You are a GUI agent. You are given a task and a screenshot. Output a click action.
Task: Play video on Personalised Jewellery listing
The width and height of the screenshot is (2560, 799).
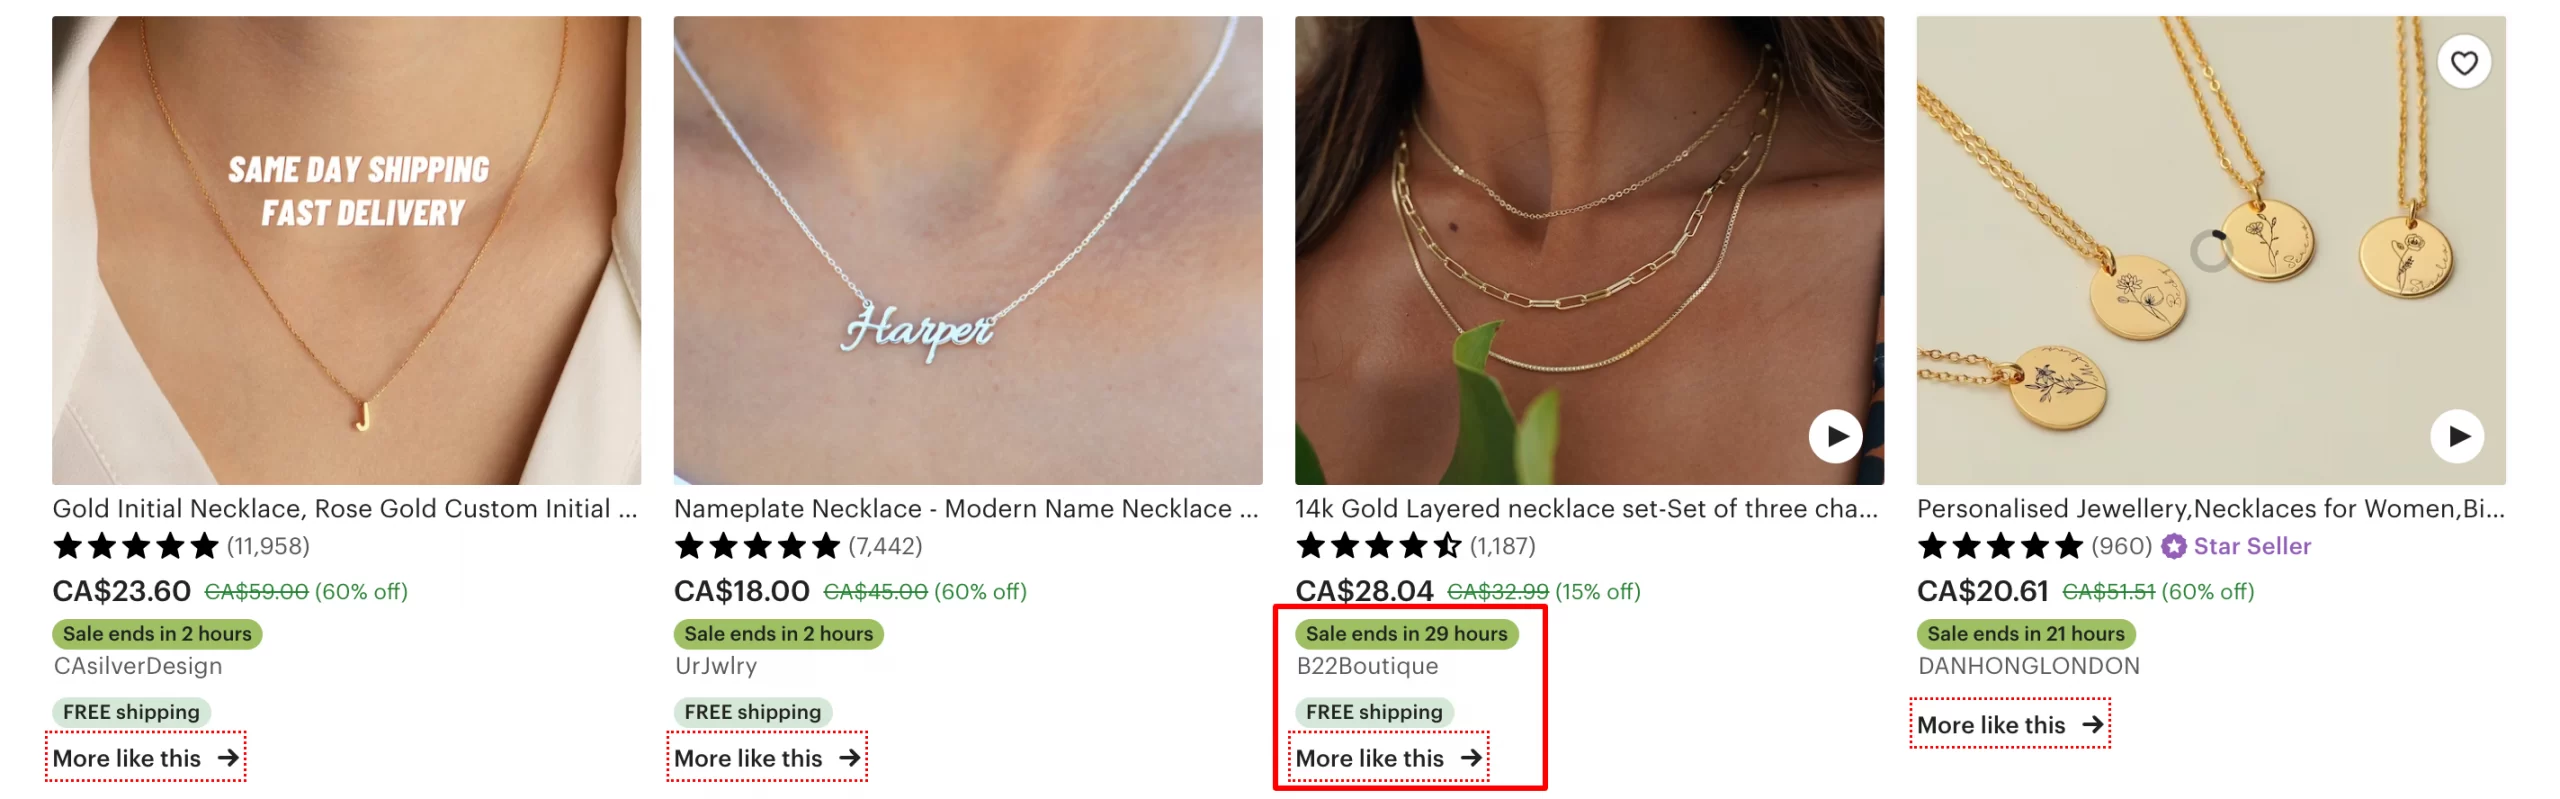pyautogui.click(x=2457, y=436)
